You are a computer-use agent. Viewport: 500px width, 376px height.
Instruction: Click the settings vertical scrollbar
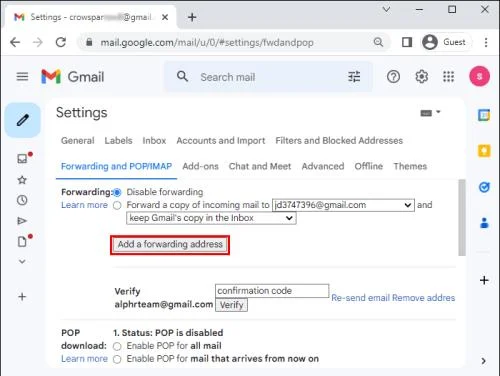(x=462, y=218)
